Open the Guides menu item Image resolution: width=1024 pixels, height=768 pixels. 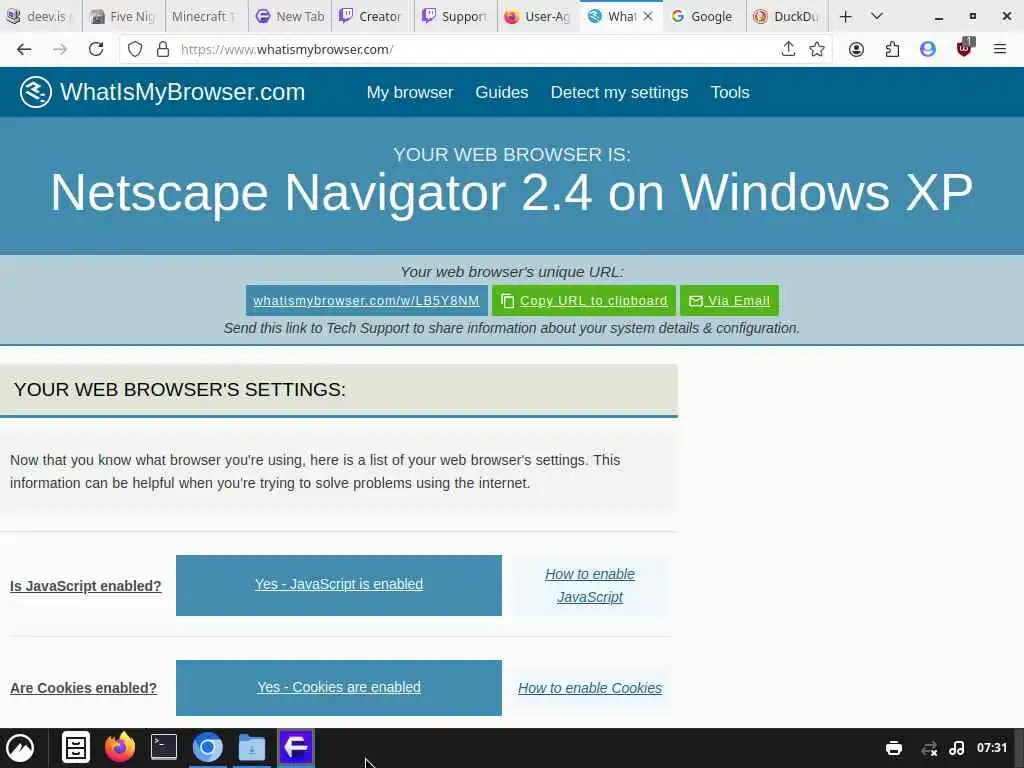[x=502, y=93]
